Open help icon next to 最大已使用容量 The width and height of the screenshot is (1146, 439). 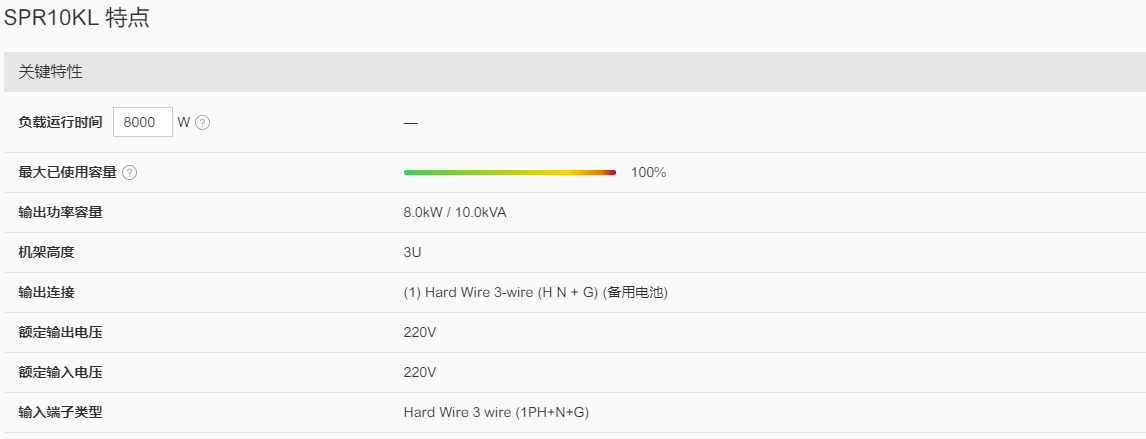tap(129, 173)
